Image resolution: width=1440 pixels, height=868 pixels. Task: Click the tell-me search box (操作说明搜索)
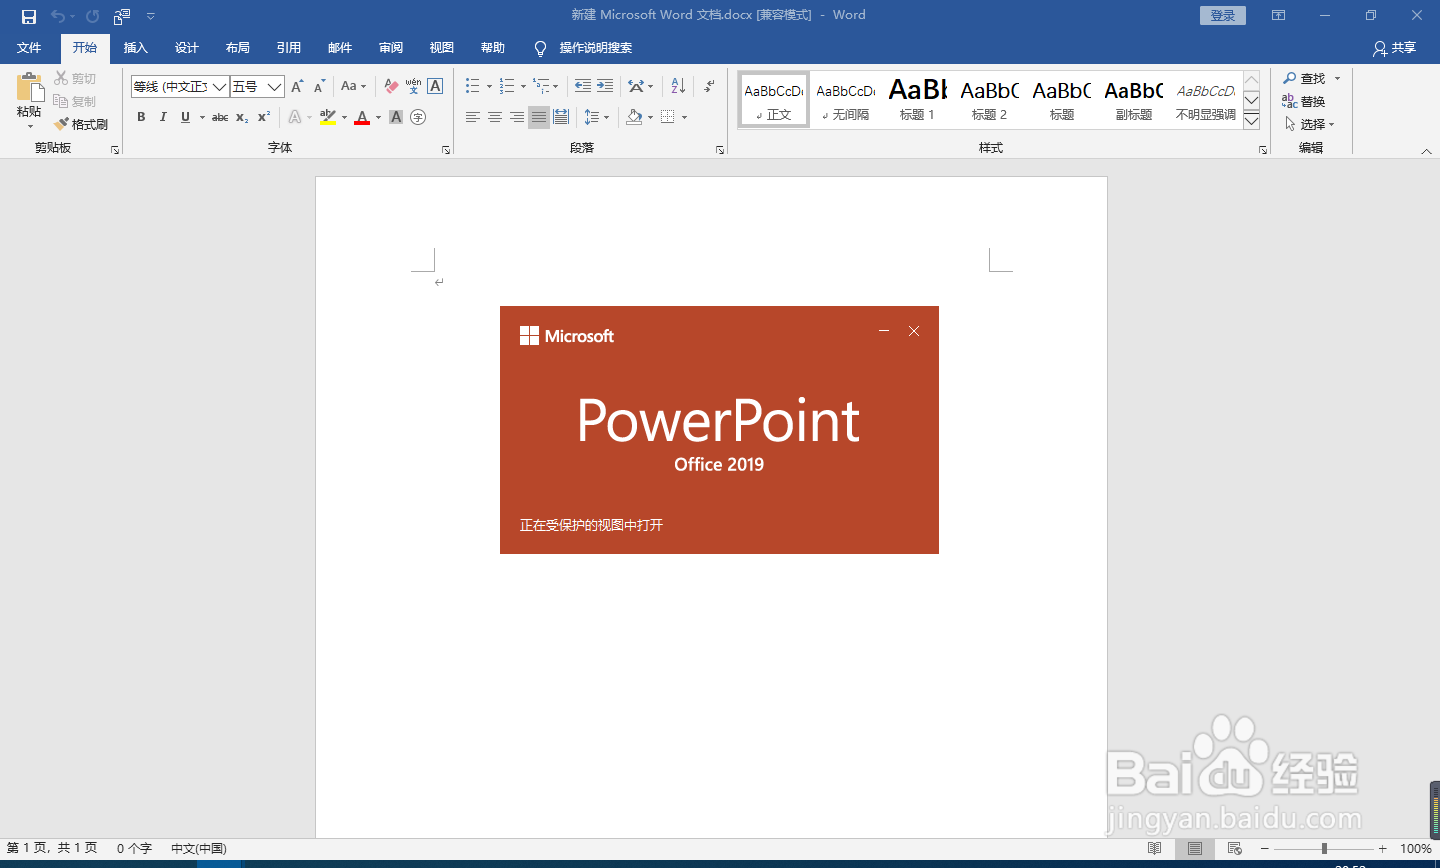(596, 48)
